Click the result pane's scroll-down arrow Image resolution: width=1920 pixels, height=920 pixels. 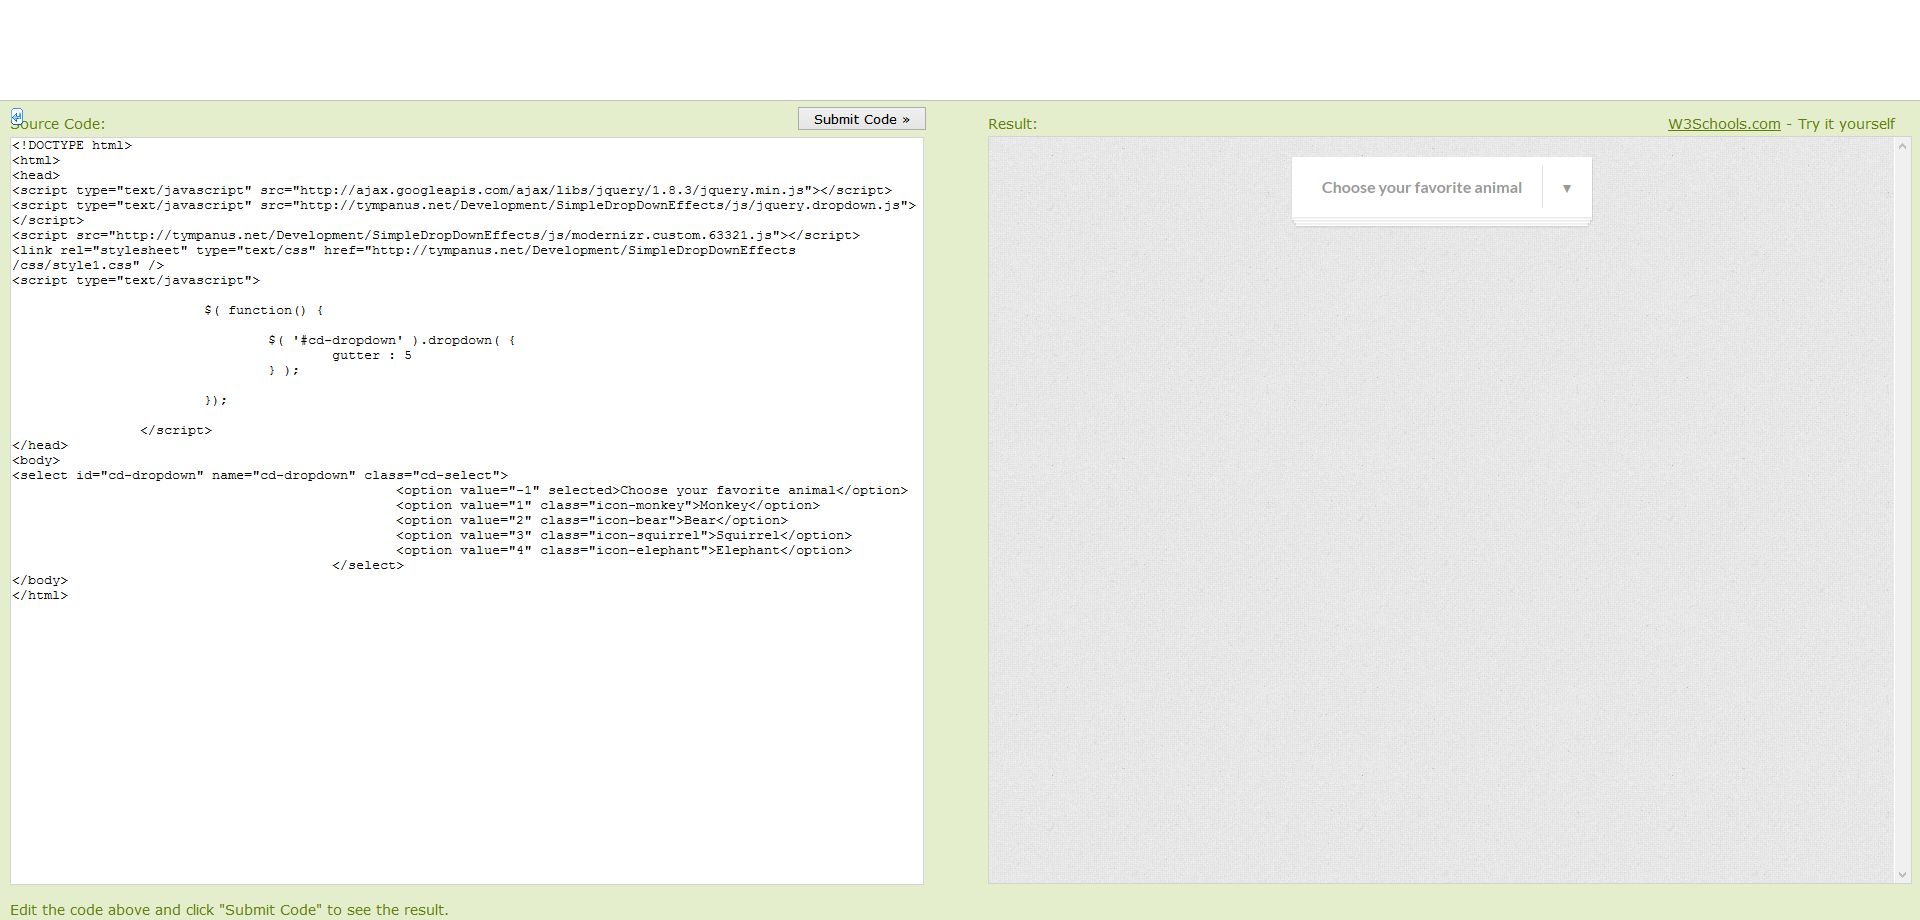point(1902,874)
